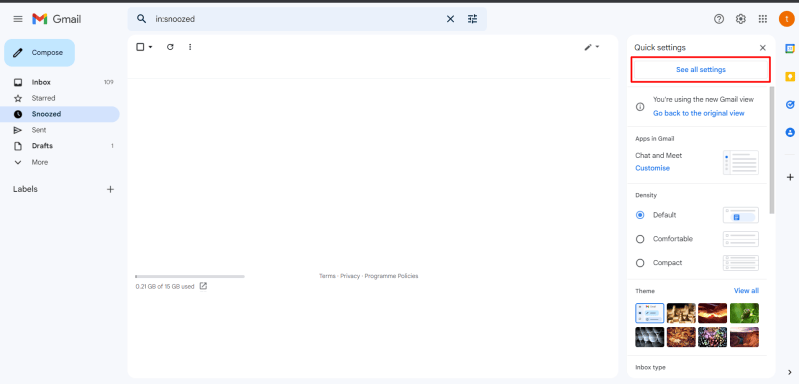Tick the select all checkbox

(x=140, y=47)
